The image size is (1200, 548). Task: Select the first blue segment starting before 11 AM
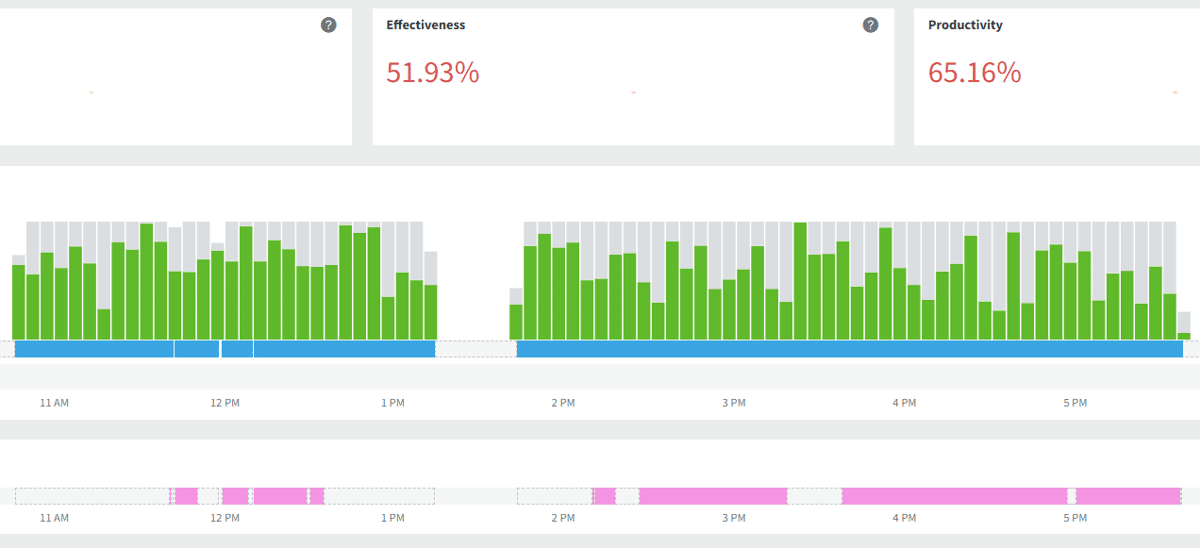tap(94, 349)
